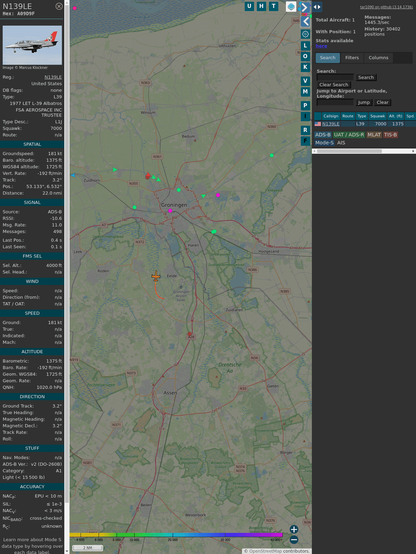This screenshot has width=416, height=554.
Task: Focus the Jump to Airport input field
Action: pos(335,102)
